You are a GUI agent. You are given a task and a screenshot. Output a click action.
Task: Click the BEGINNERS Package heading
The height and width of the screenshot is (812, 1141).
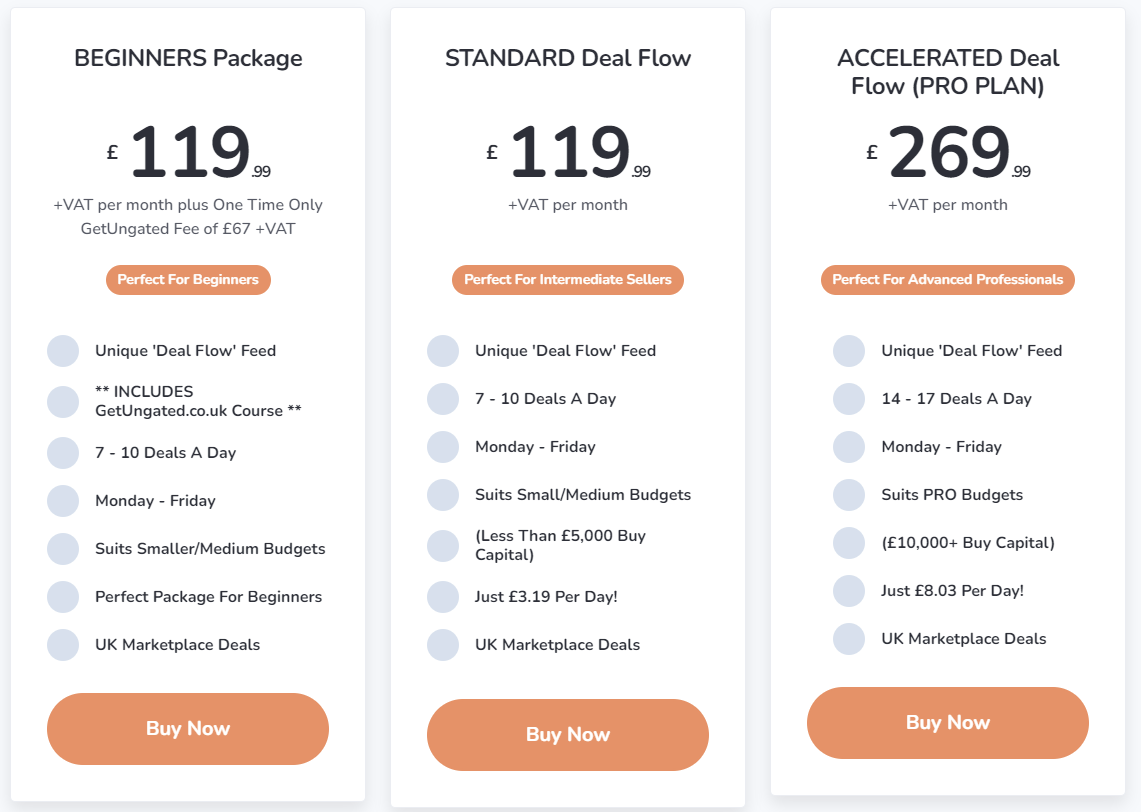188,57
